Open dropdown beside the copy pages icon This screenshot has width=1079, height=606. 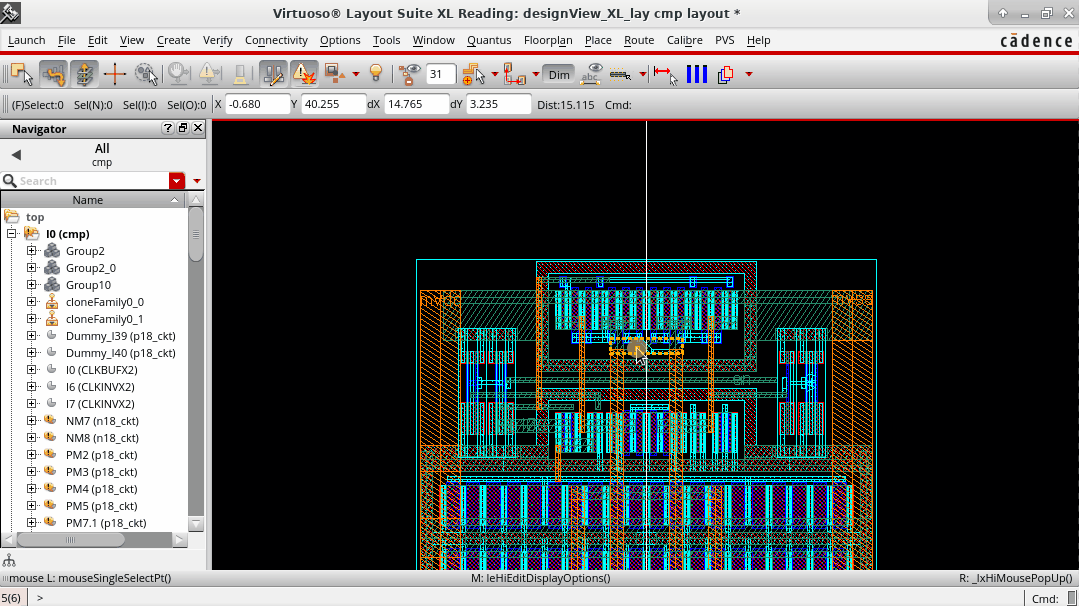[749, 74]
